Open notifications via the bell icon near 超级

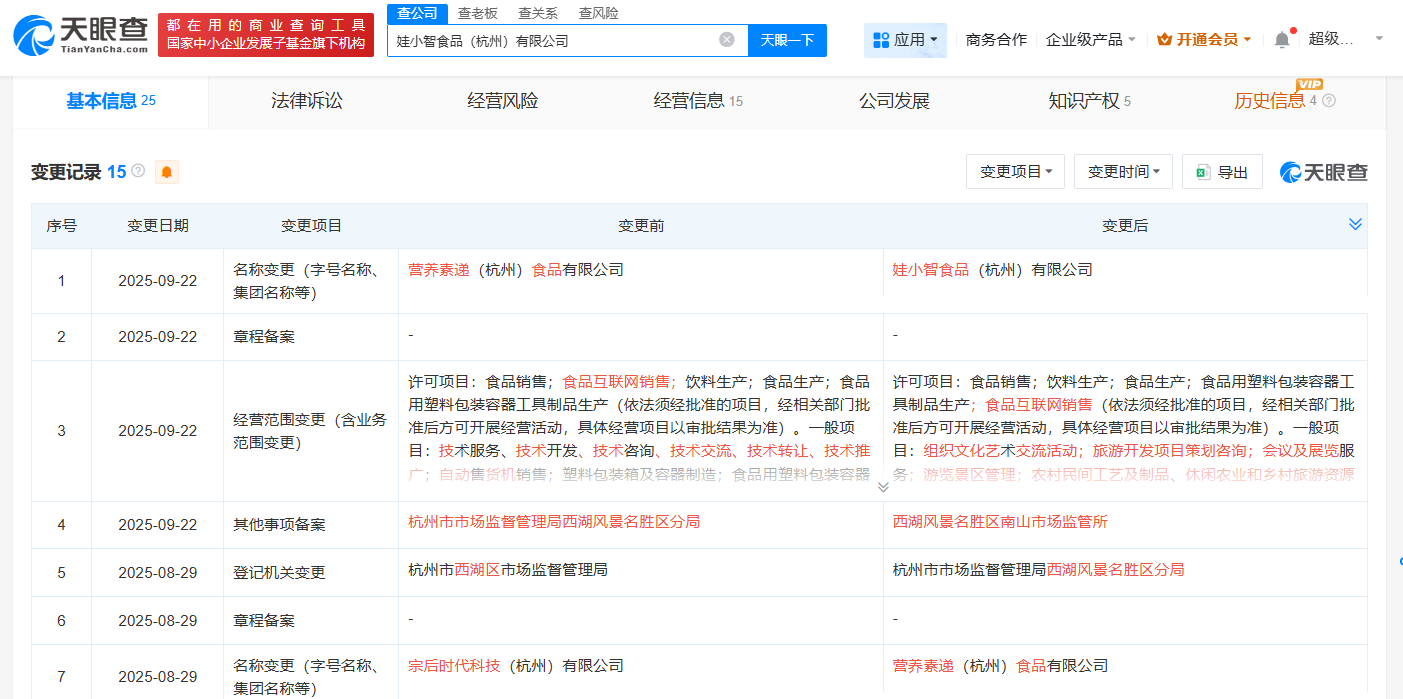coord(1281,37)
